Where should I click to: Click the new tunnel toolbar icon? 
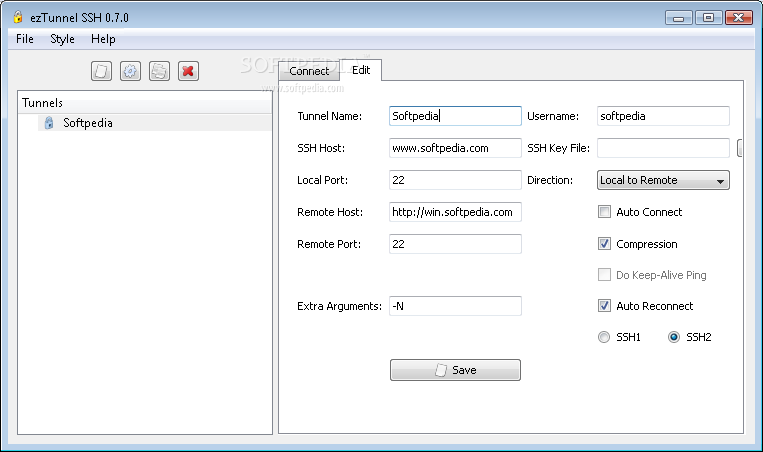pos(101,71)
